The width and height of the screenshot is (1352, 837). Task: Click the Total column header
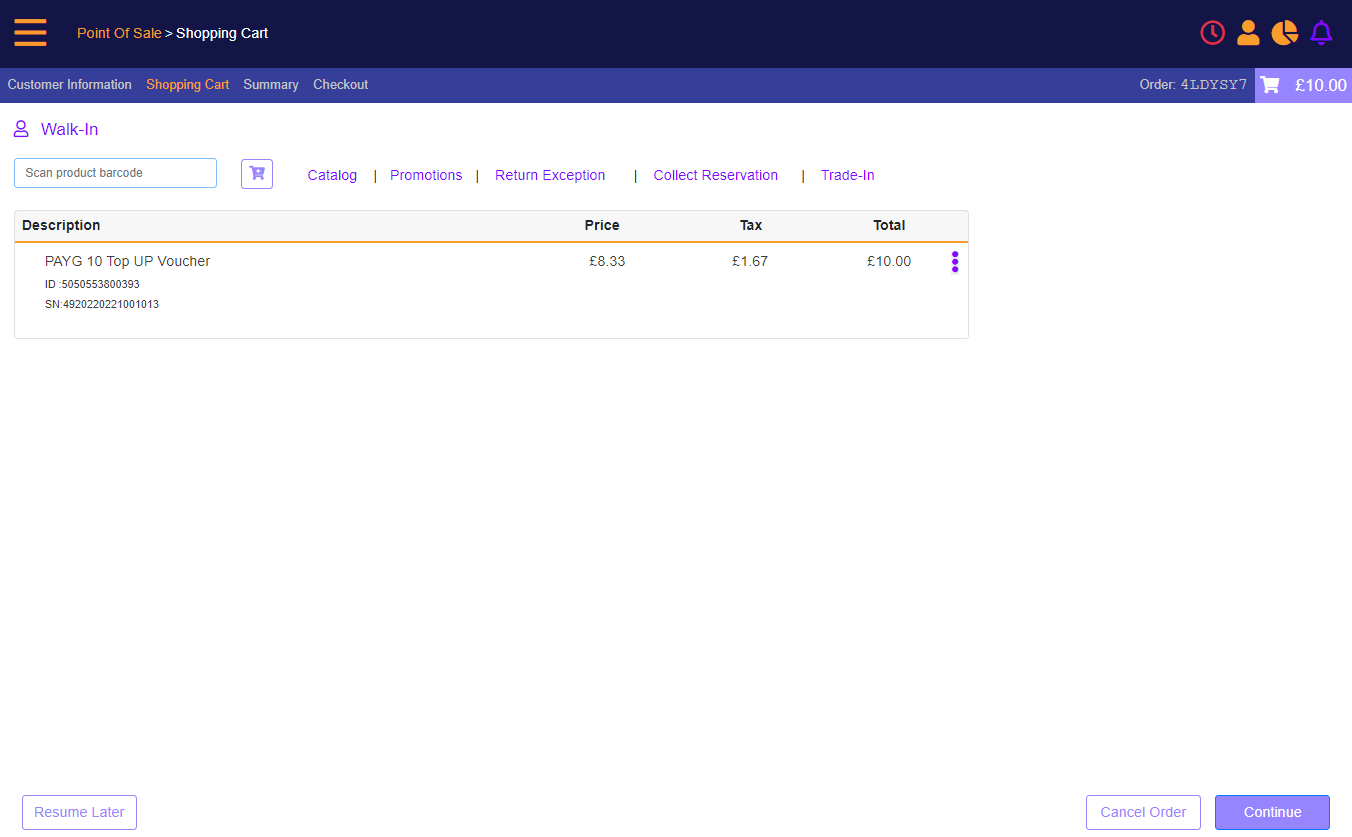(x=889, y=225)
